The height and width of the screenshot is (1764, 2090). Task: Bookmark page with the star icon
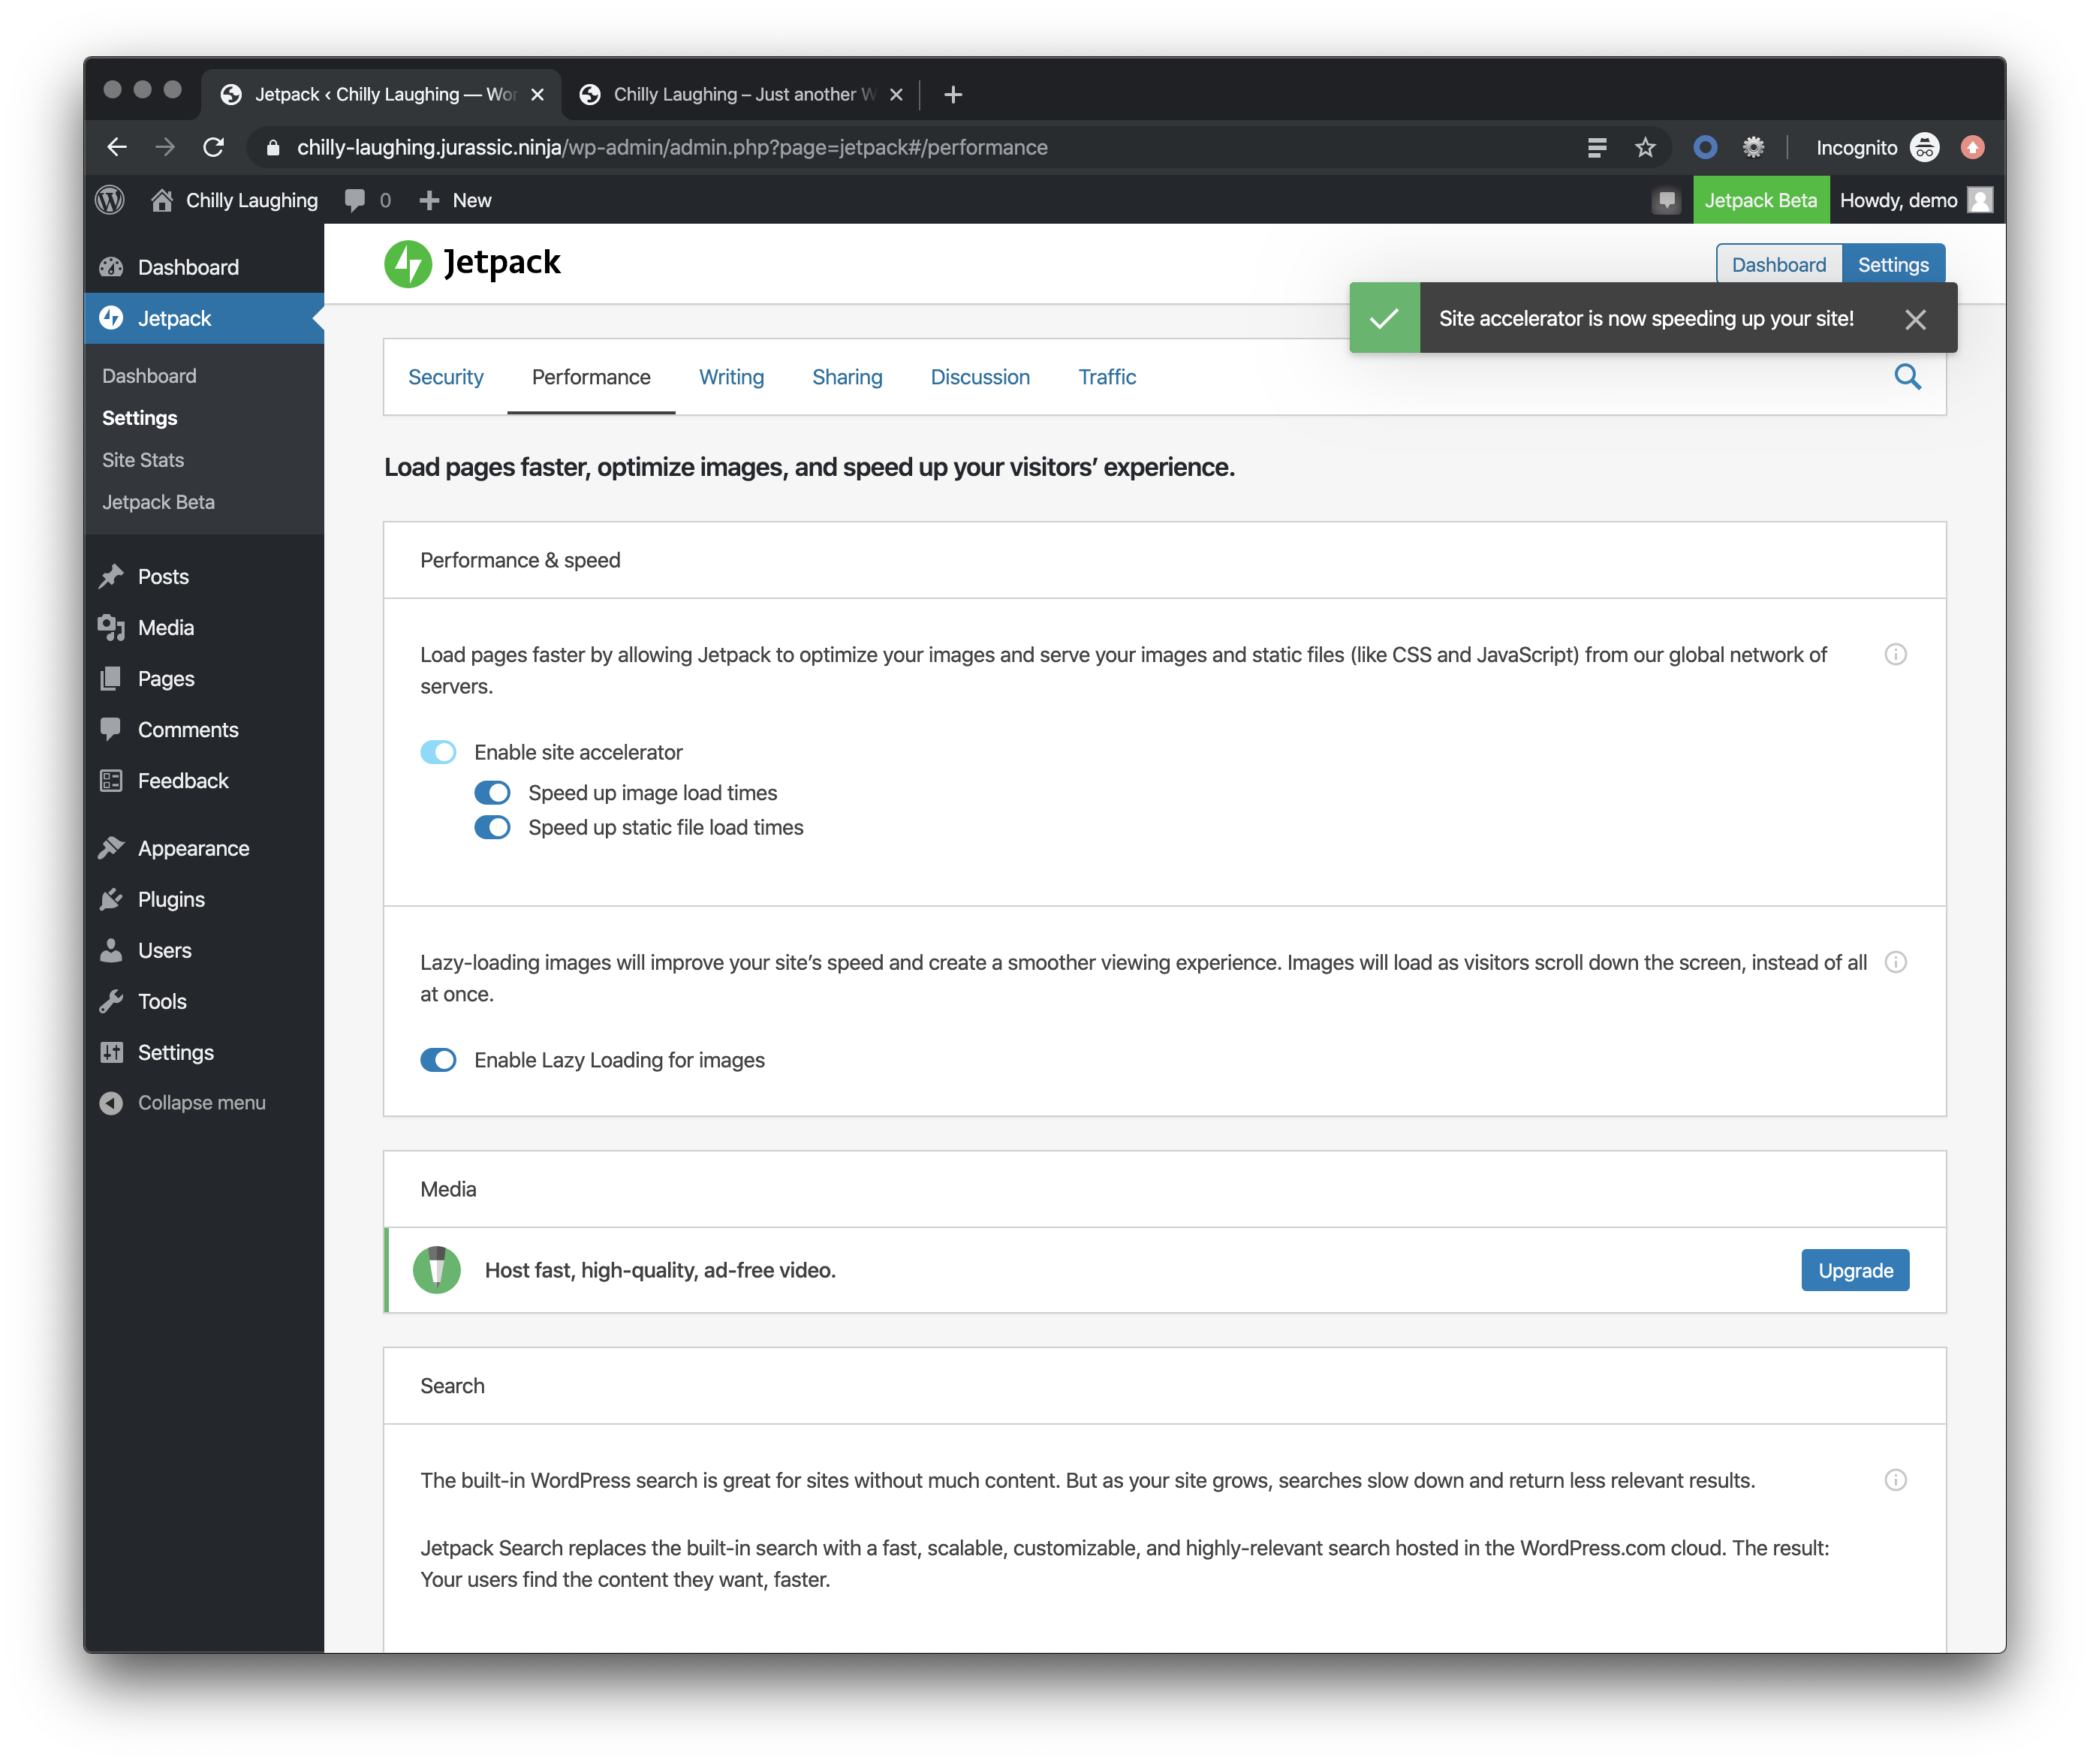[1645, 148]
